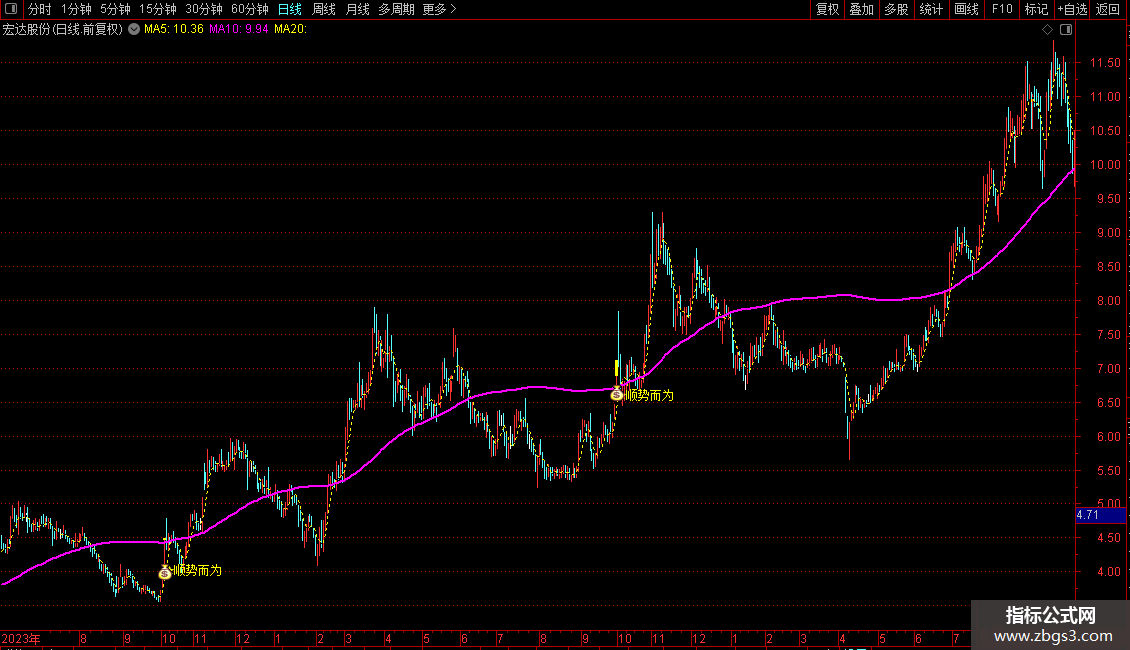The width and height of the screenshot is (1130, 650).
Task: Toggle the MA10 indicator label
Action: point(239,29)
